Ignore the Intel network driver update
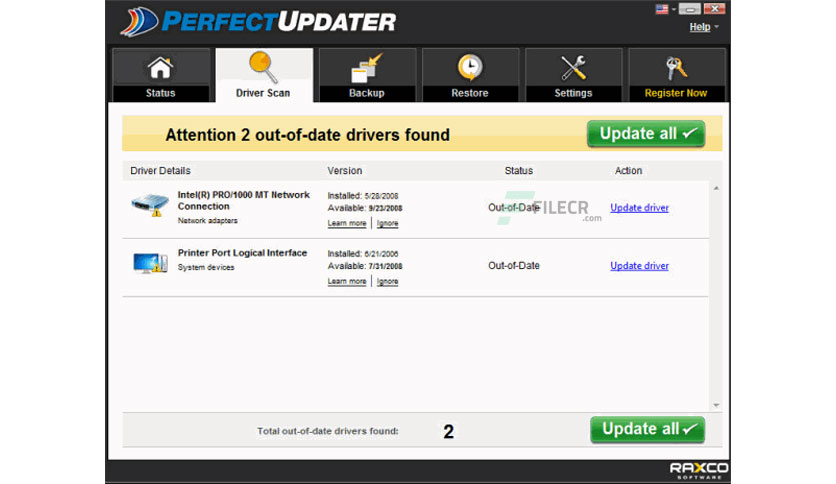The height and width of the screenshot is (484, 836). click(387, 223)
